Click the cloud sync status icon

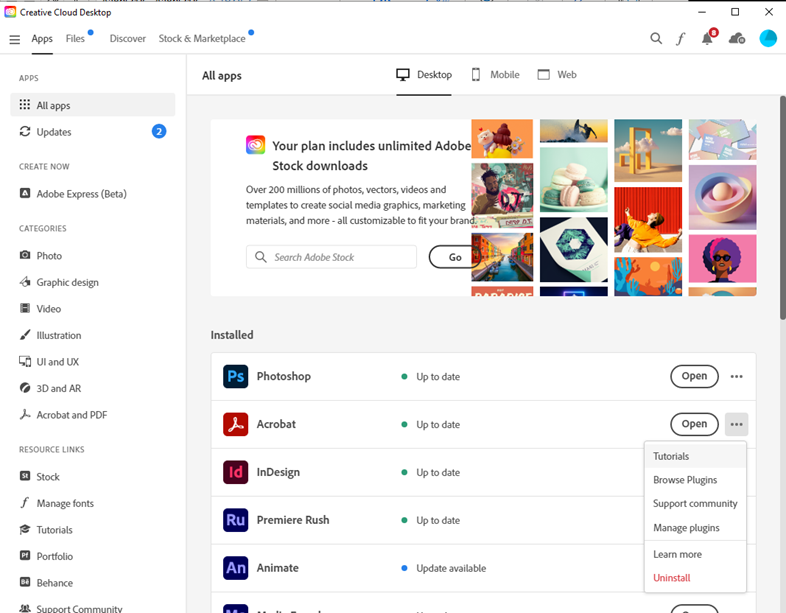point(736,38)
